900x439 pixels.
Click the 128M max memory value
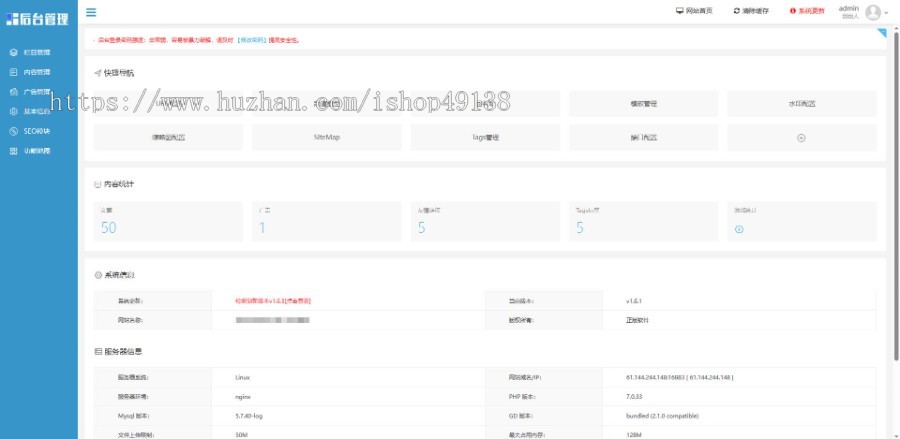click(x=633, y=435)
